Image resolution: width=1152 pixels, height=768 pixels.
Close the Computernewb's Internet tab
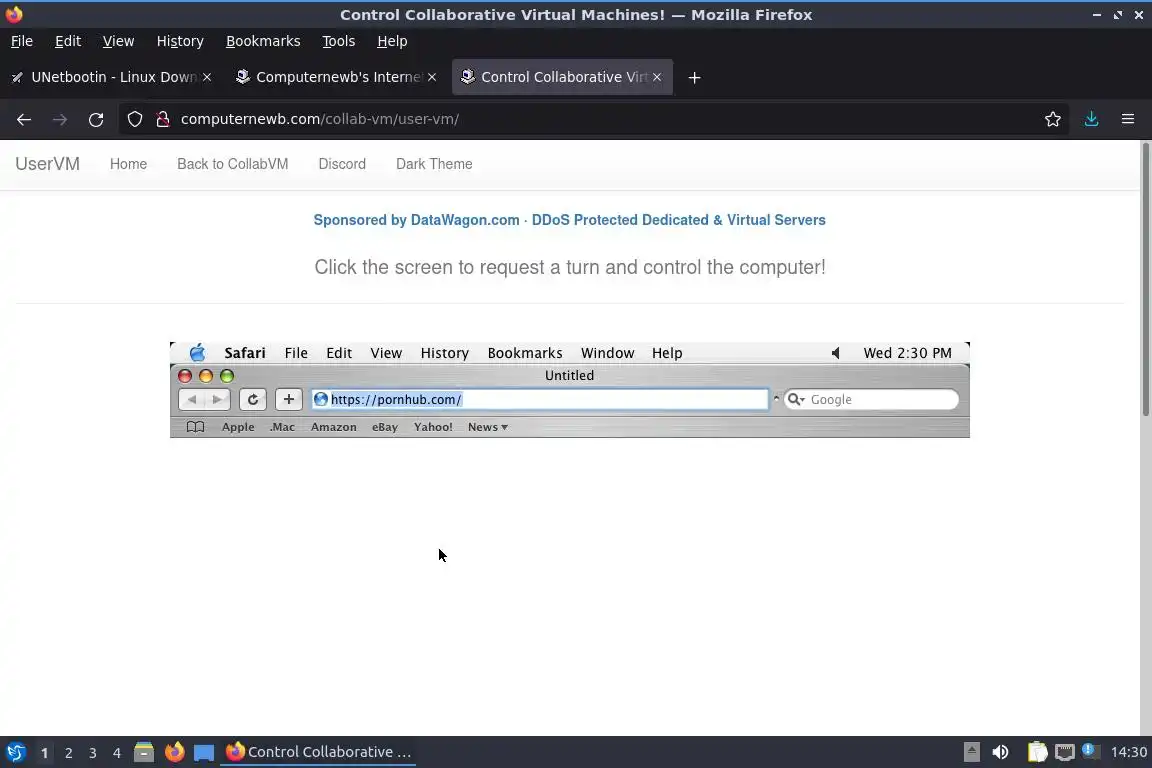pyautogui.click(x=432, y=77)
